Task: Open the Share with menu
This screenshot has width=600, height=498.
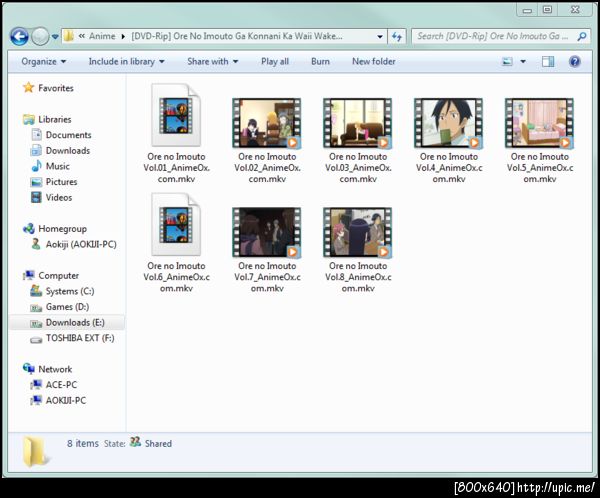Action: [x=213, y=62]
